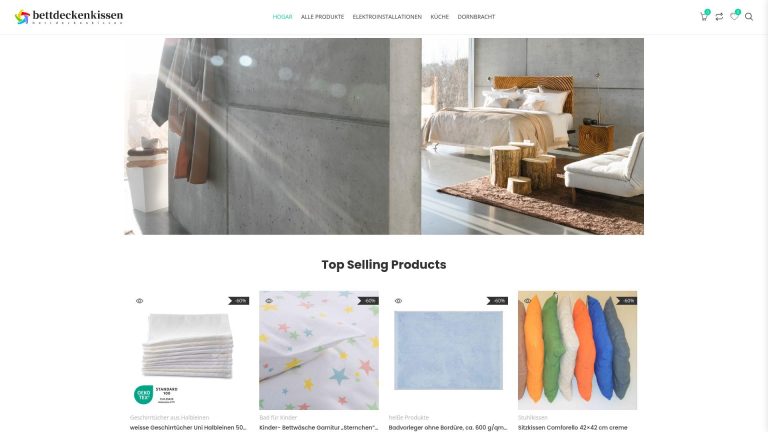Open the ELEKTROINSTALLATIONEN menu
The image size is (768, 432).
pyautogui.click(x=387, y=17)
